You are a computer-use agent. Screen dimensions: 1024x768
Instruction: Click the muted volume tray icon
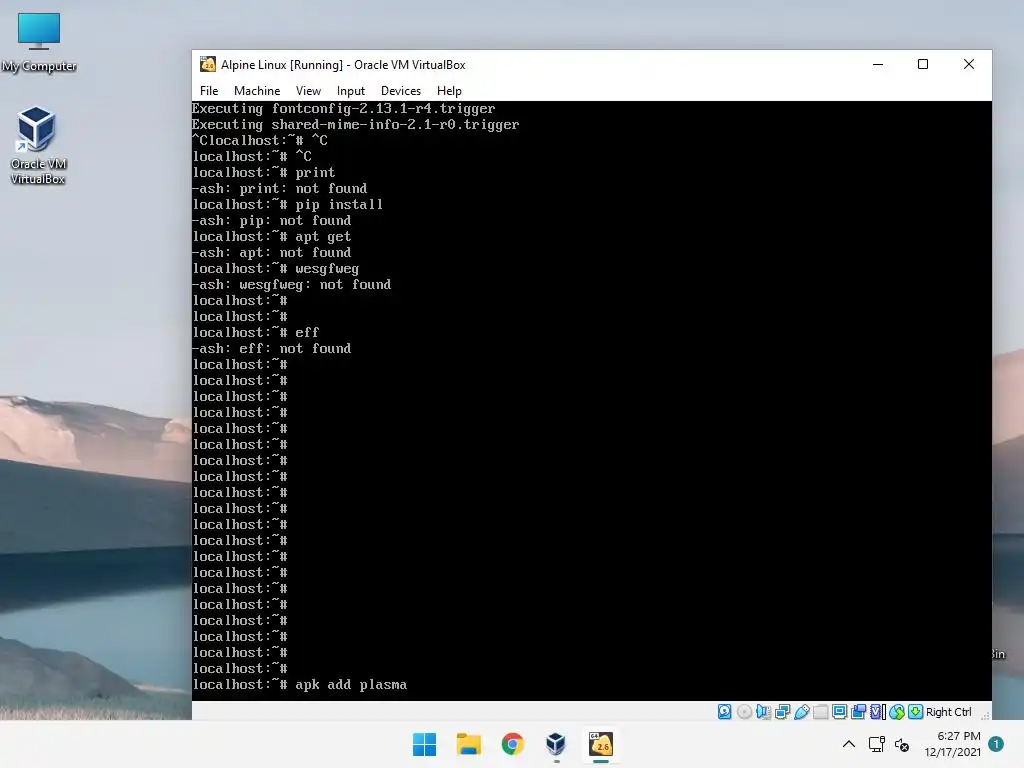902,744
